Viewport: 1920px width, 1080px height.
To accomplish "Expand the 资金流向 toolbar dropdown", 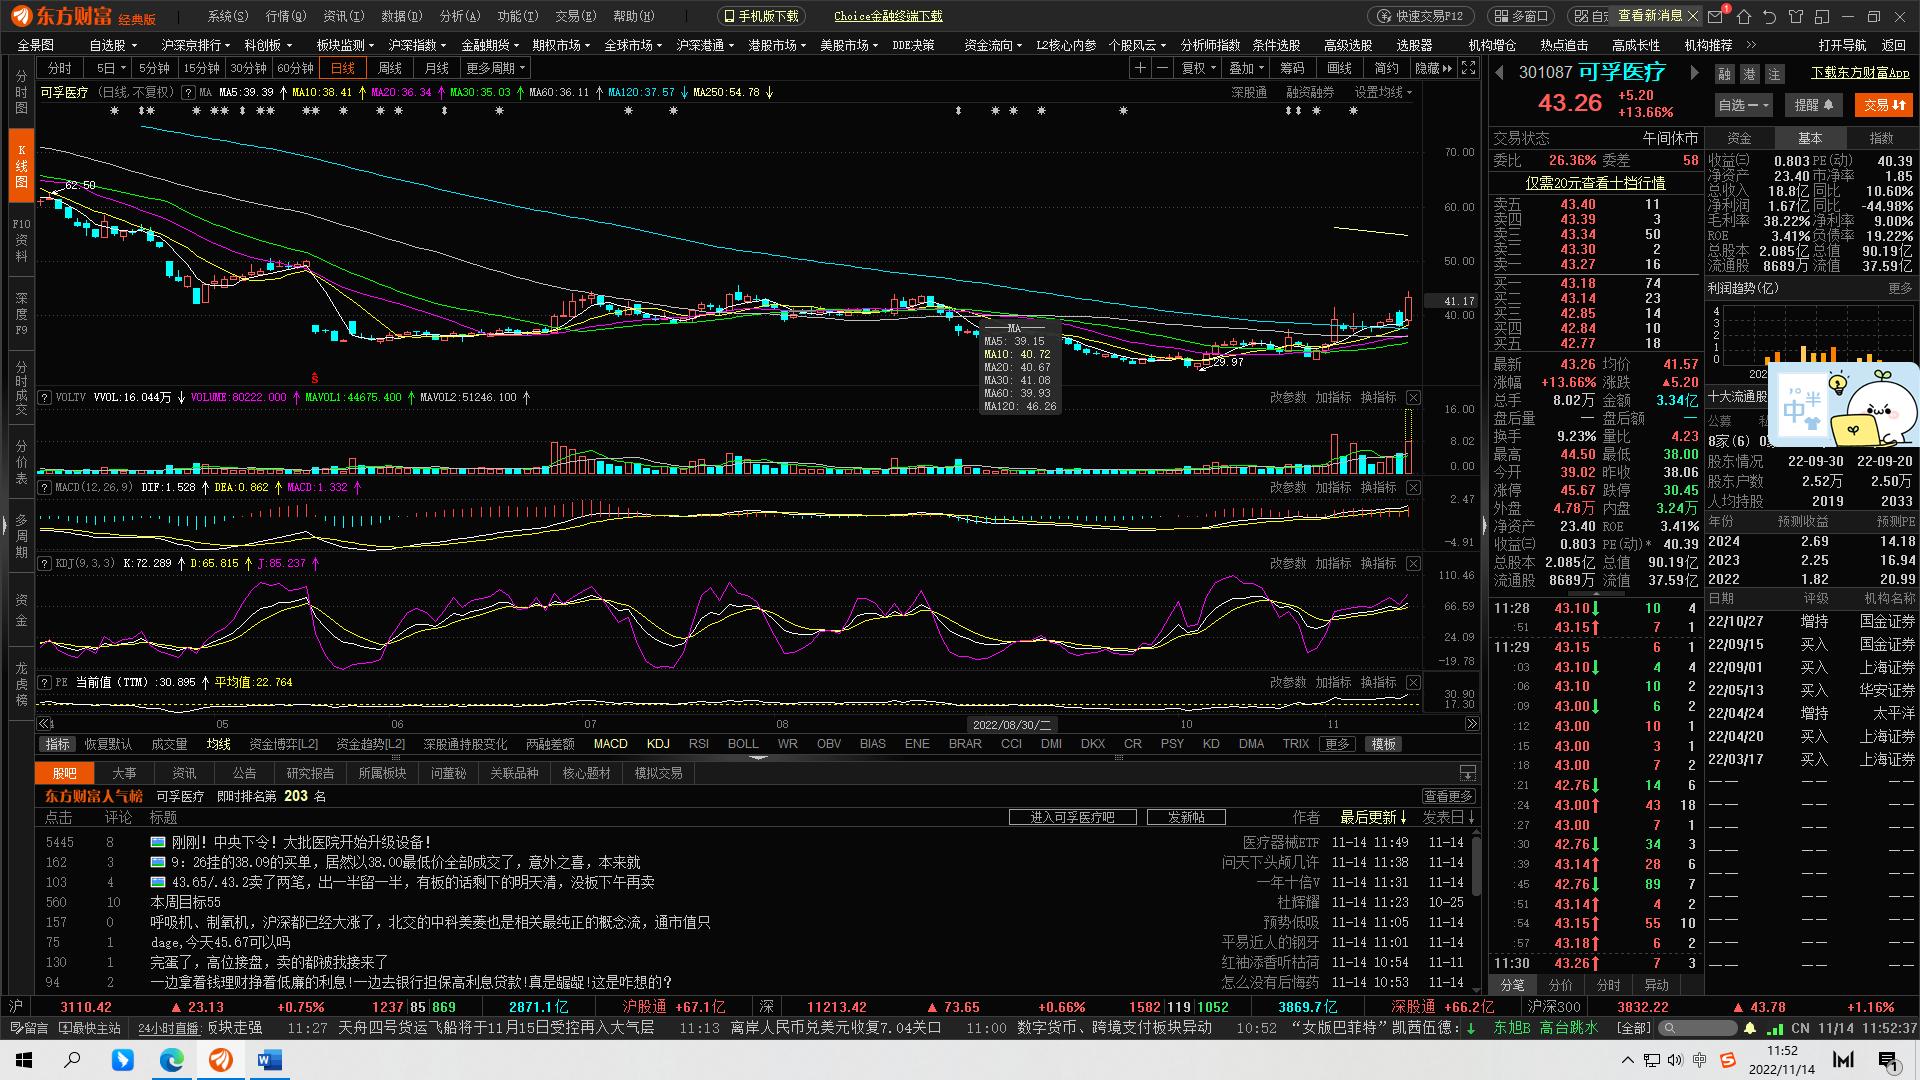I will coord(993,45).
